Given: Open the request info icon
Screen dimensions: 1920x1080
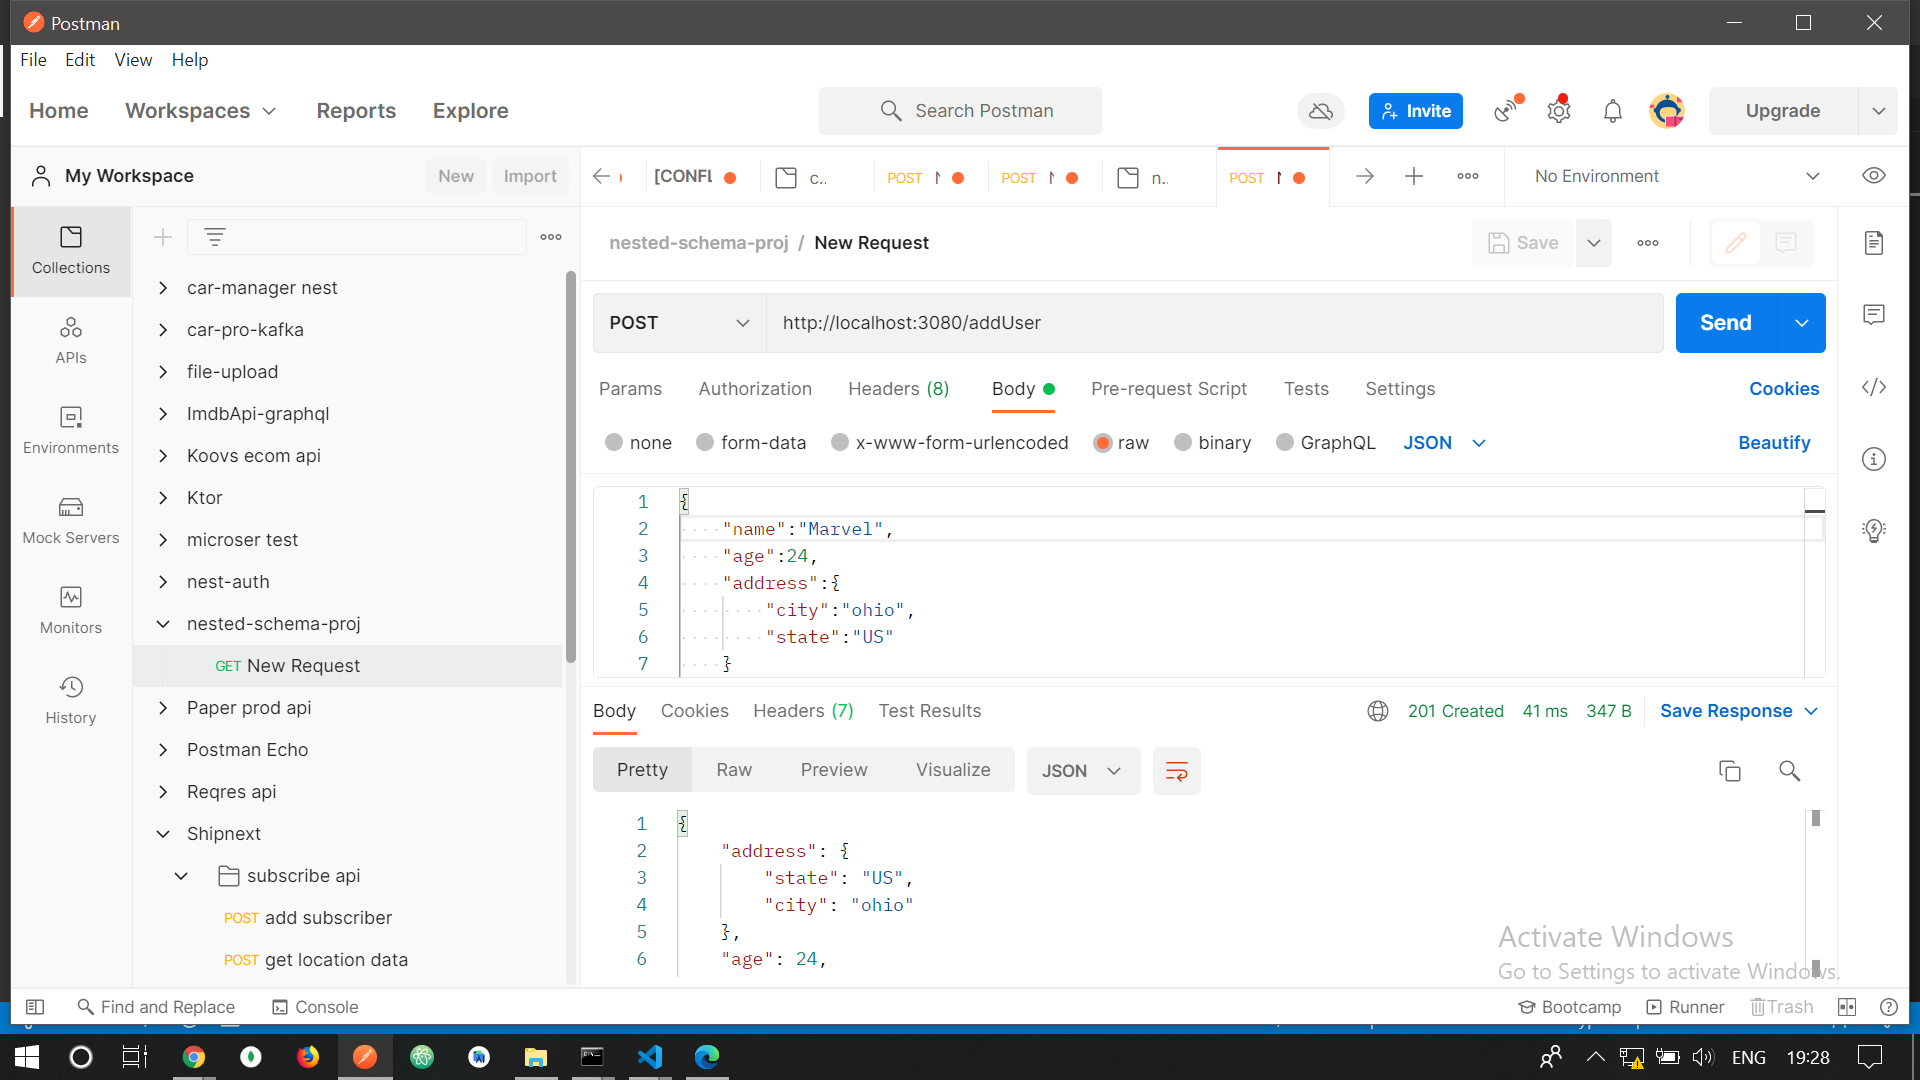Looking at the screenshot, I should tap(1874, 459).
